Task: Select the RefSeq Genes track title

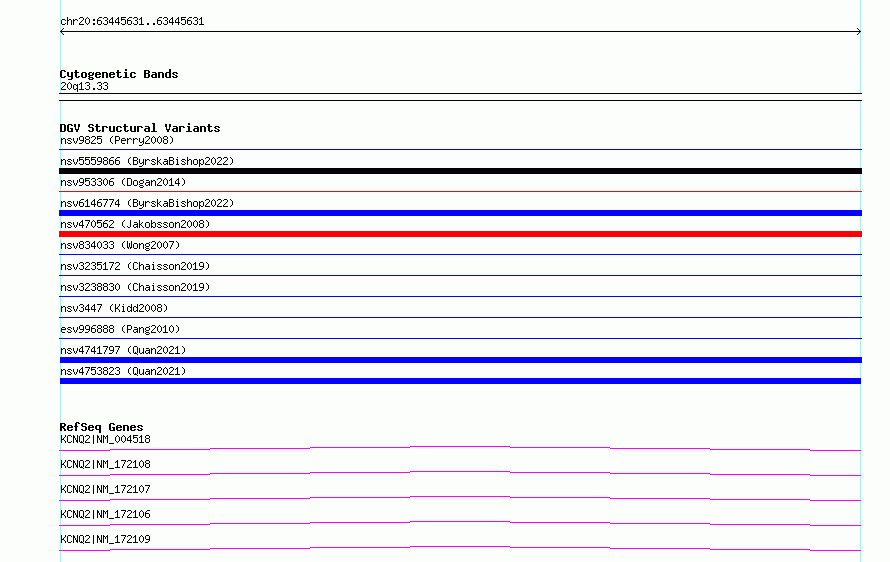Action: click(102, 427)
